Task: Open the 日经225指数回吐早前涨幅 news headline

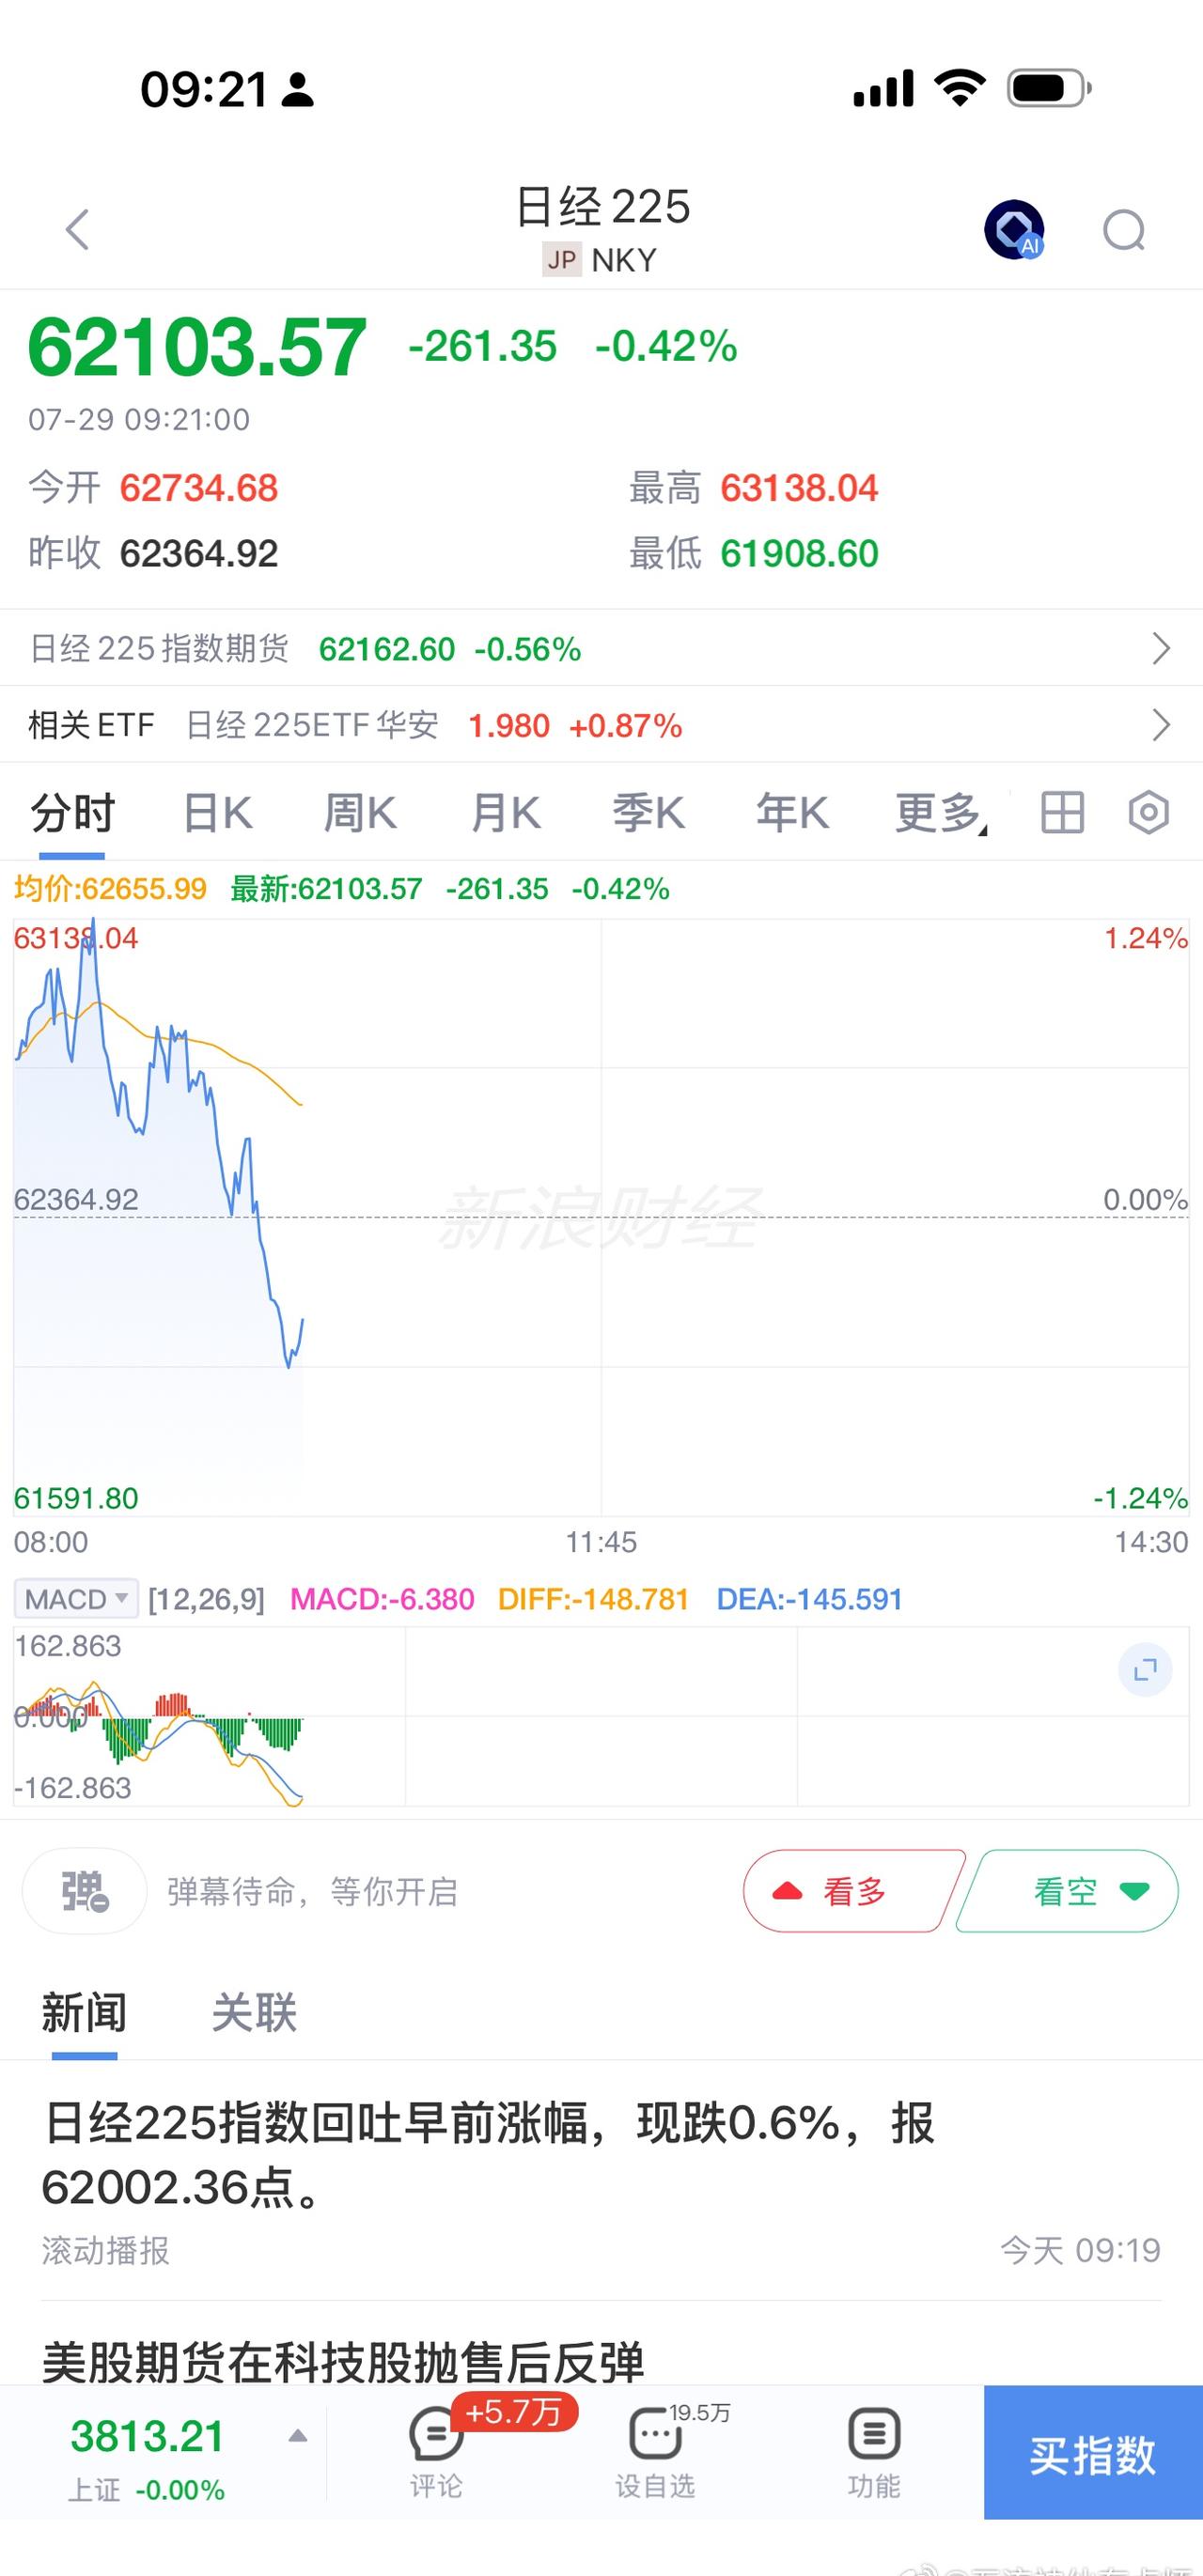Action: tap(489, 2154)
